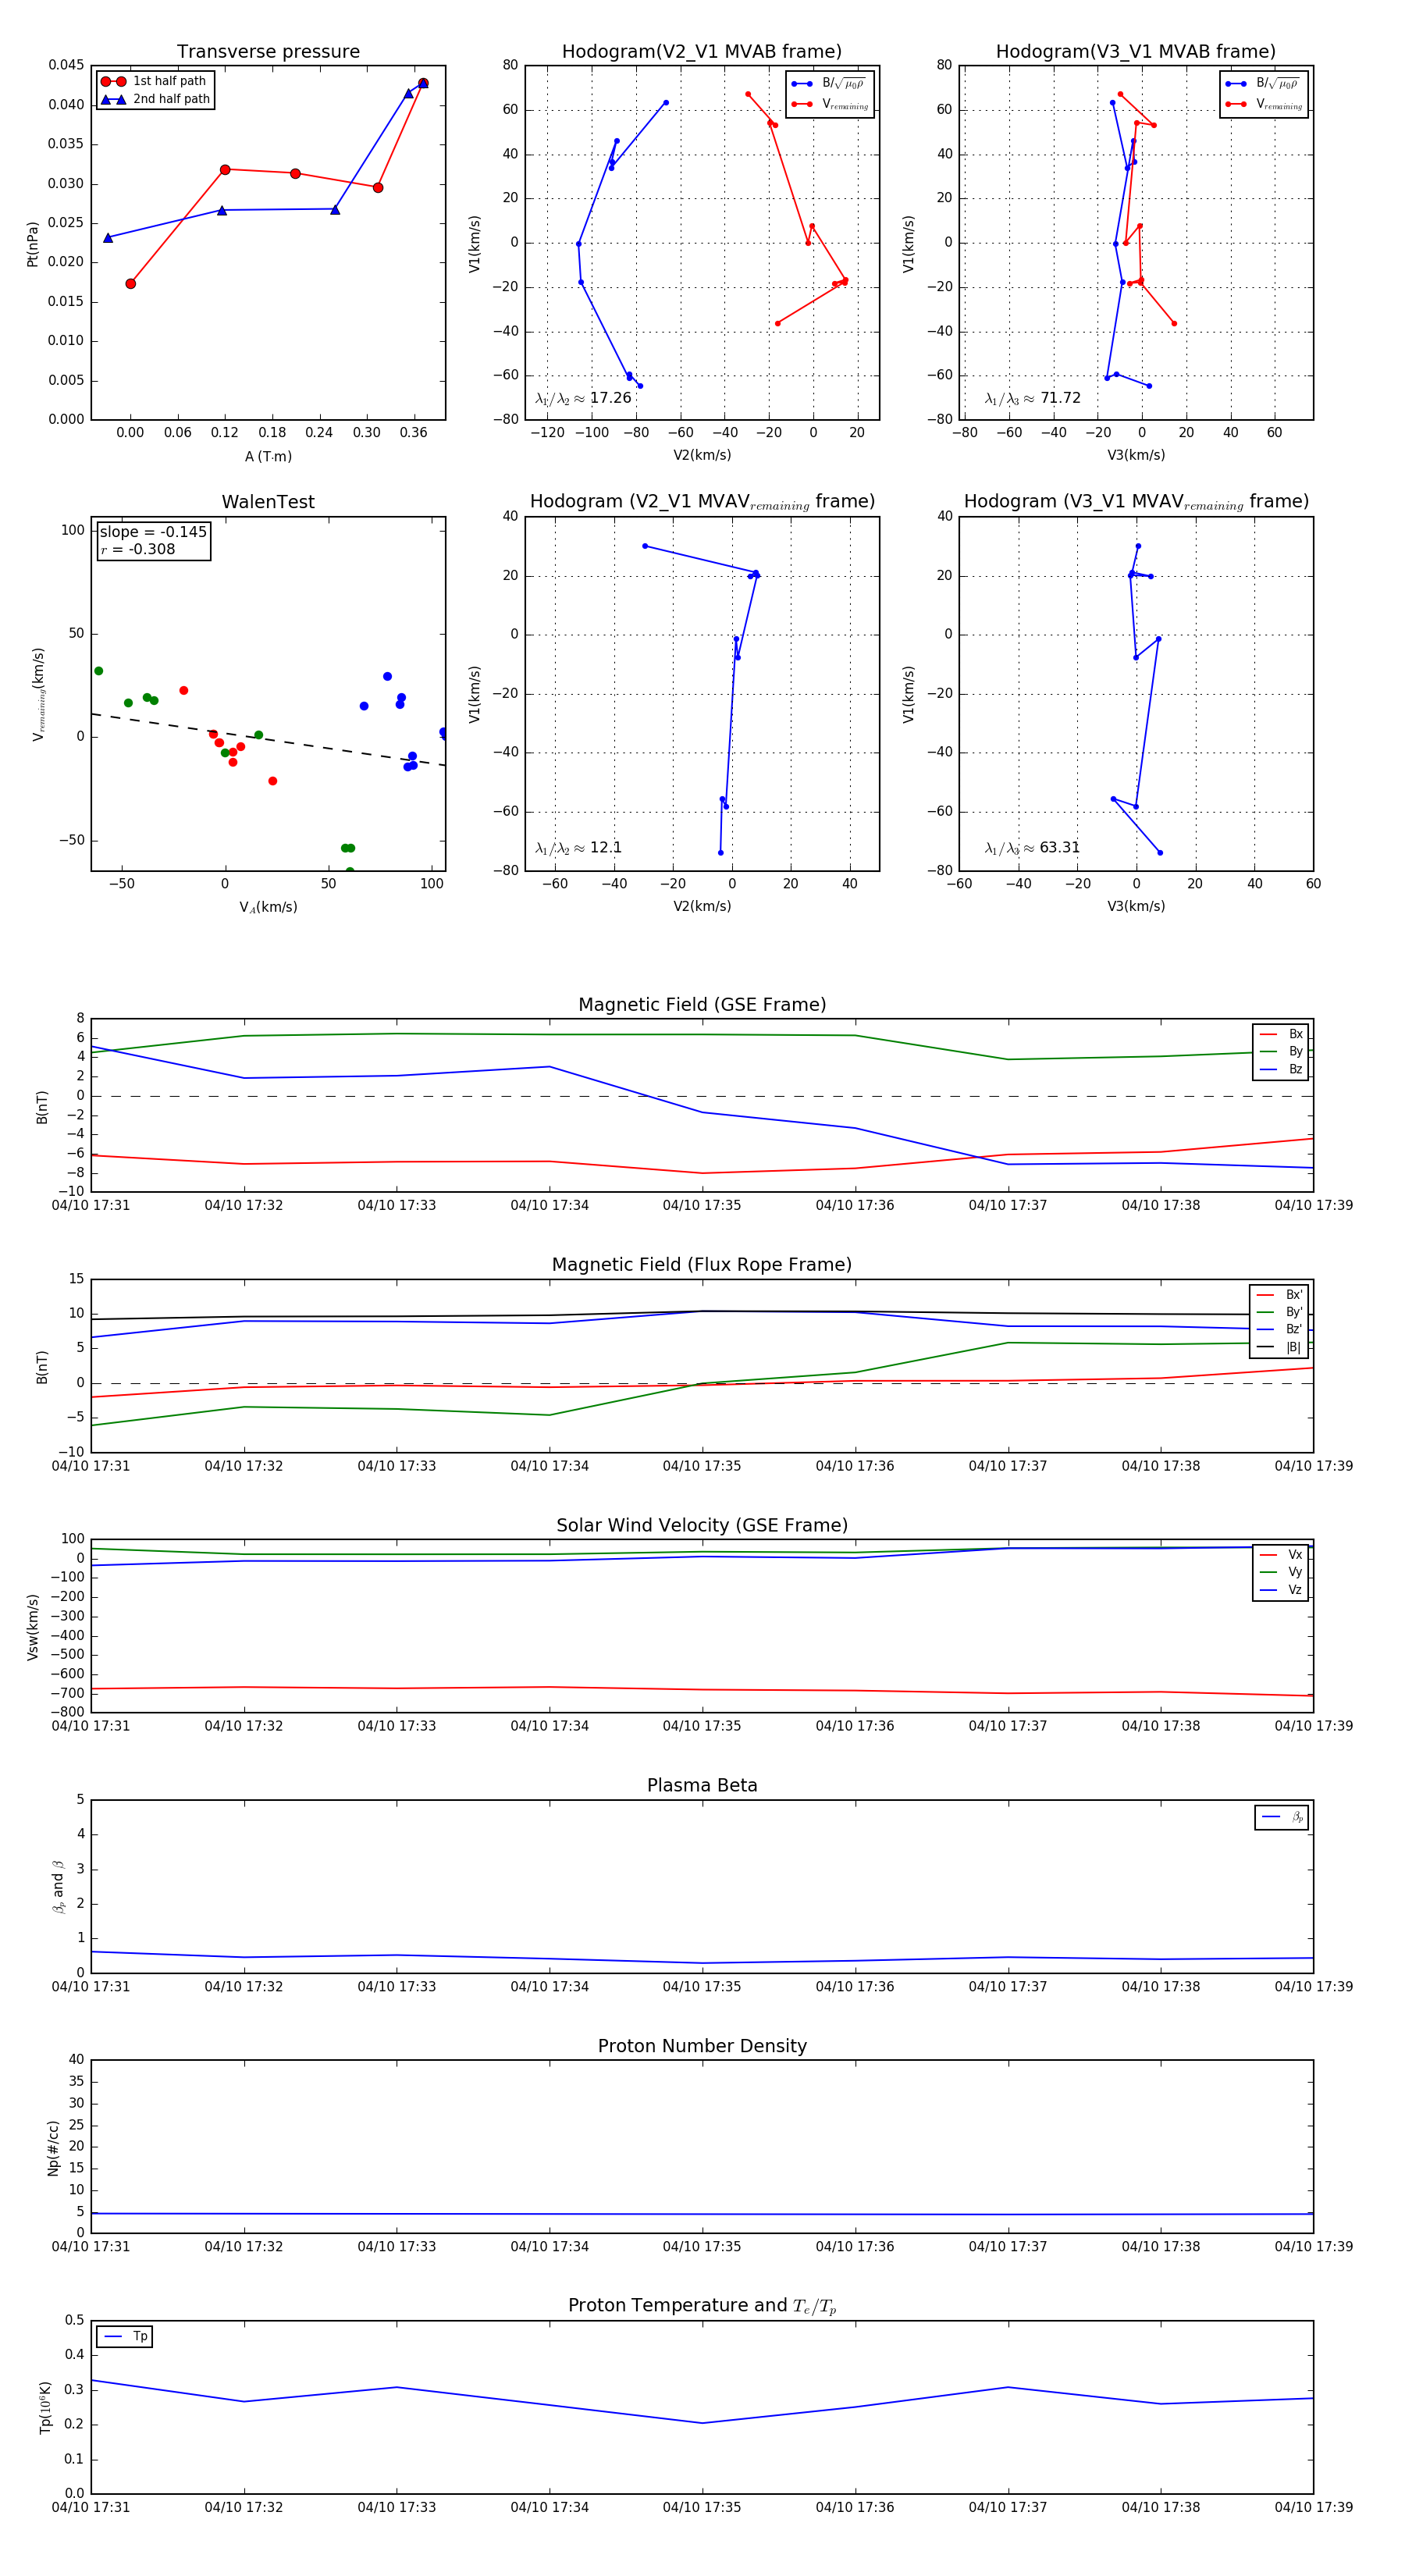Image resolution: width=1405 pixels, height=2576 pixels.
Task: Select the "Tp" legend entry
Action: [126, 2337]
